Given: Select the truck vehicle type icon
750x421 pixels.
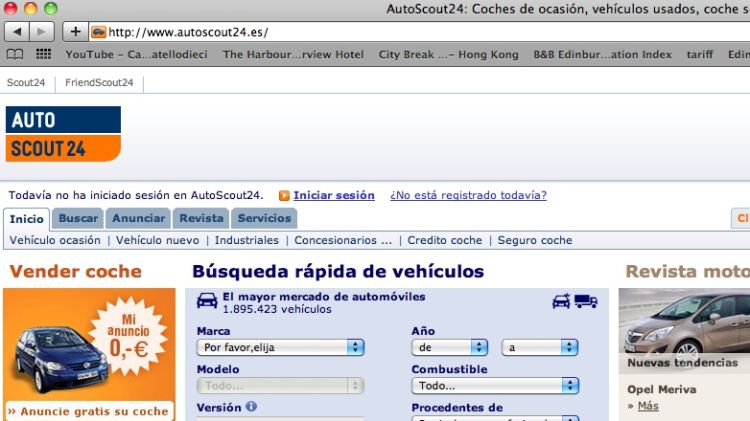Looking at the screenshot, I should (586, 301).
